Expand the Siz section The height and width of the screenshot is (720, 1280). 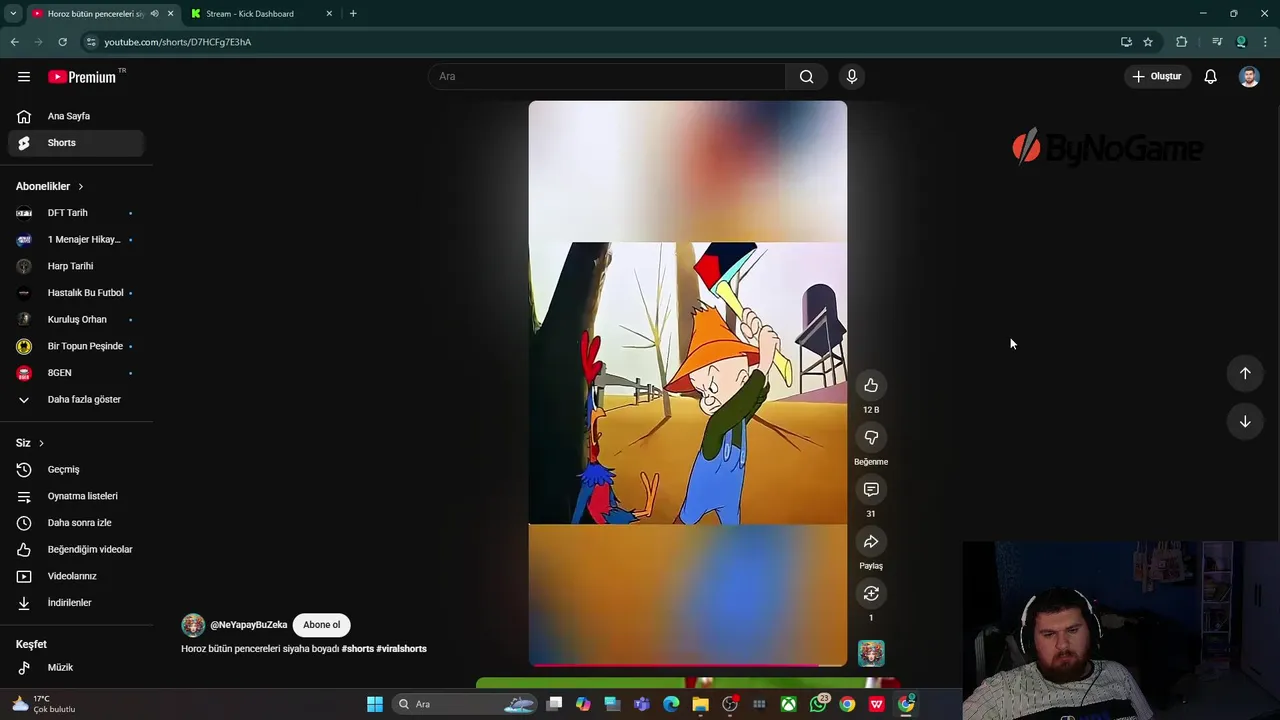click(x=30, y=443)
